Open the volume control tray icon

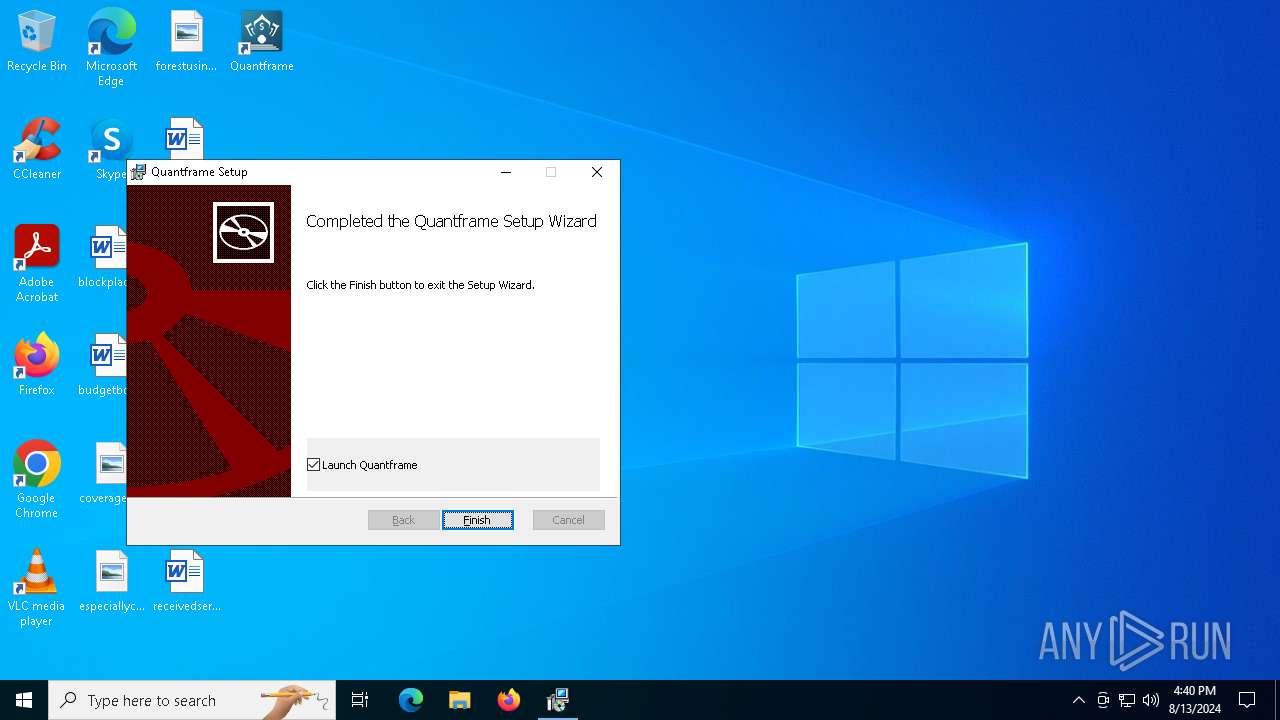[x=1151, y=700]
